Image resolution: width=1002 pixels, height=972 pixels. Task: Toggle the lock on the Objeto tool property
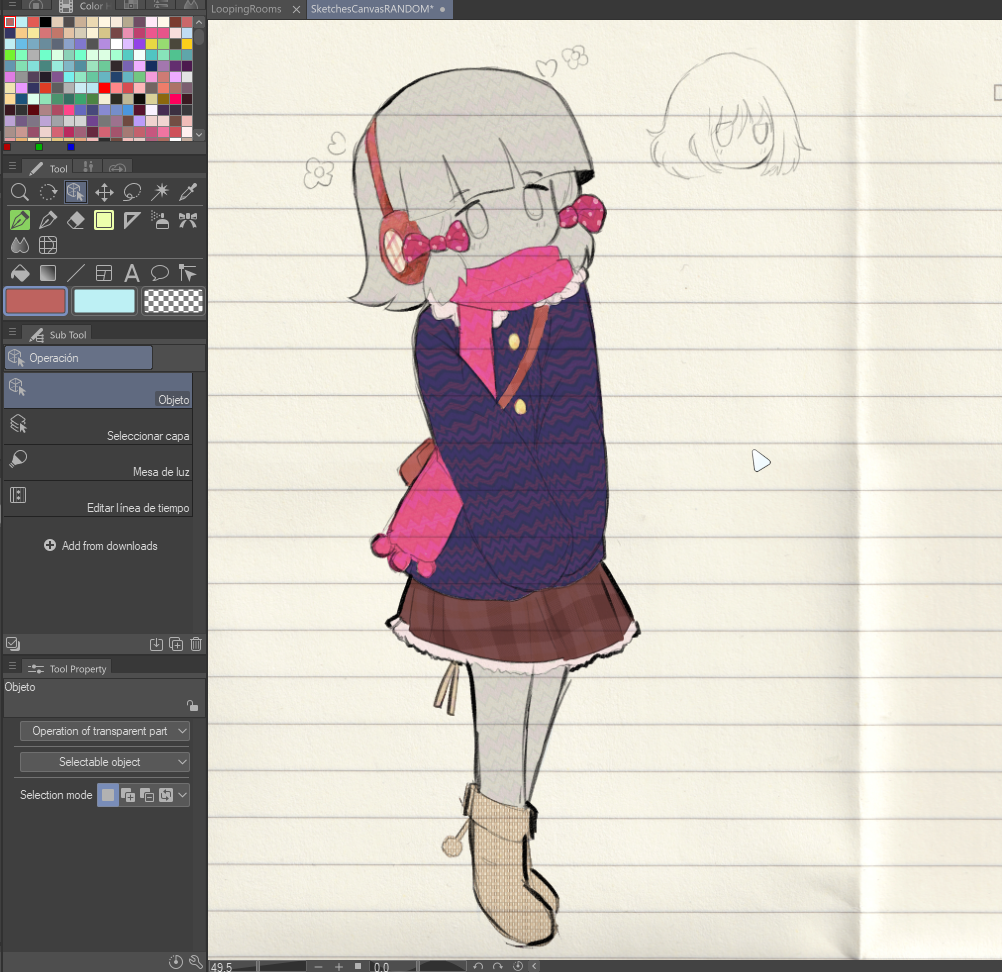[192, 705]
